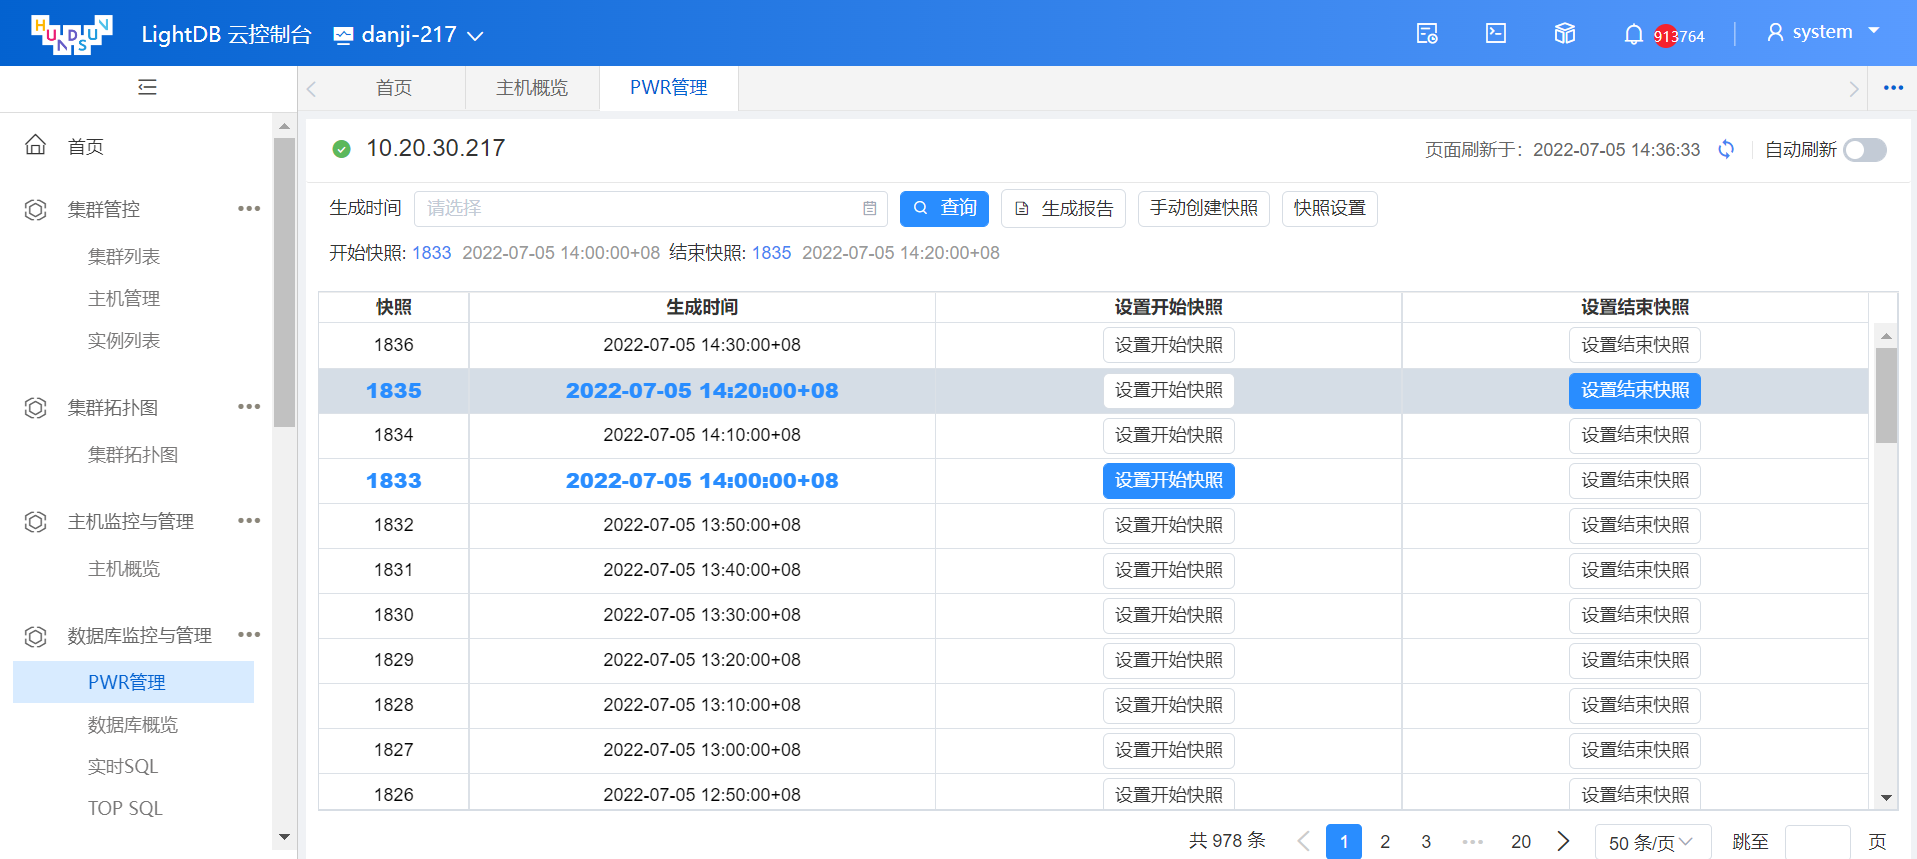The image size is (1917, 859).
Task: Open 主机监控与管理 more options dots
Action: pos(249,521)
